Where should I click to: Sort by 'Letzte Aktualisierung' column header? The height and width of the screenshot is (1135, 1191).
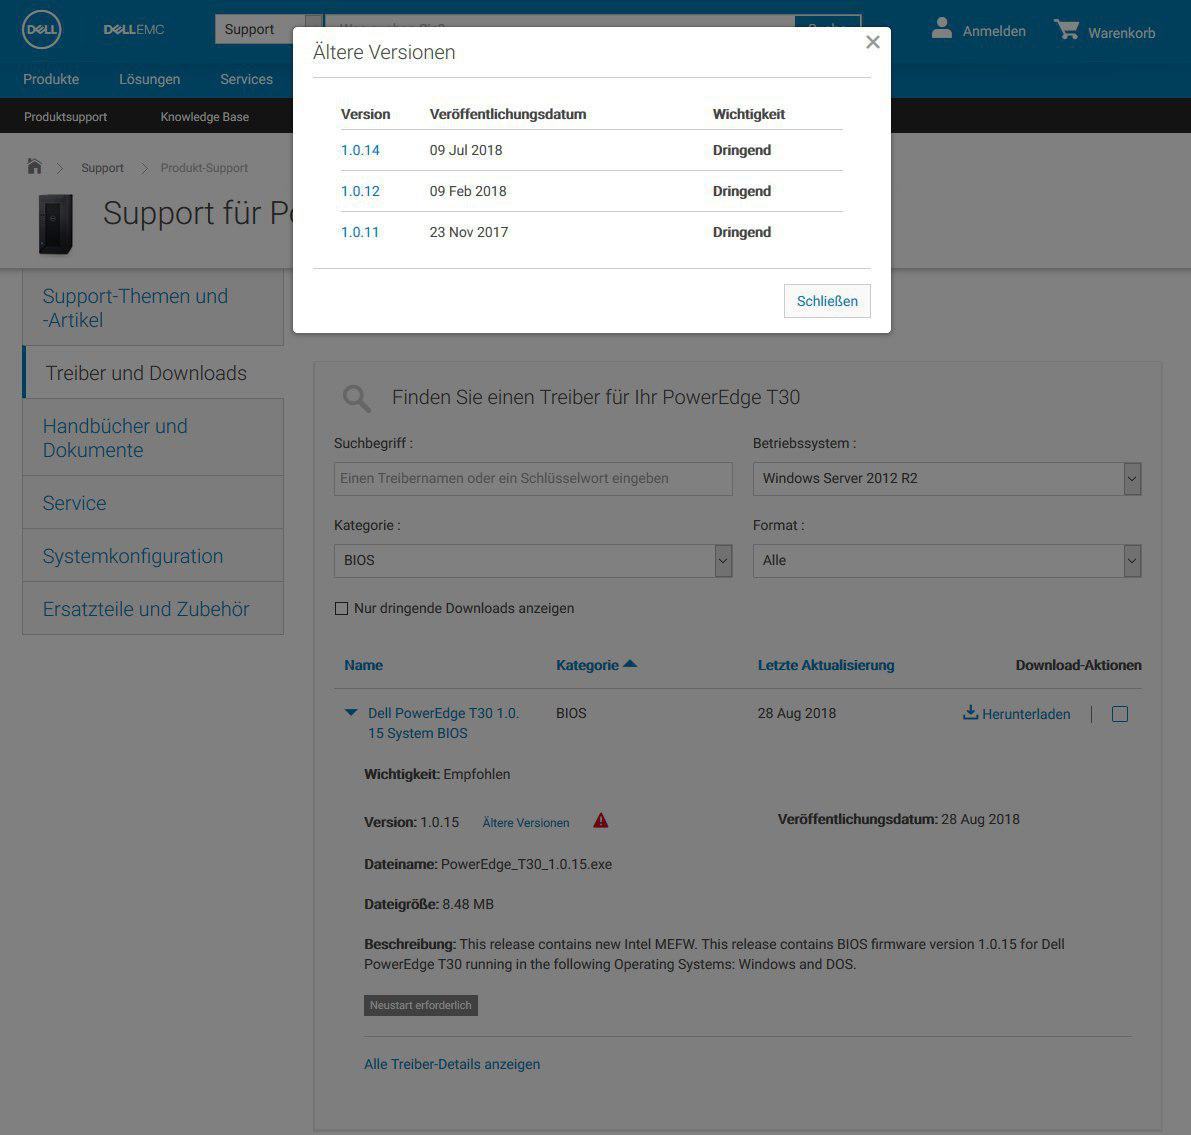click(826, 666)
